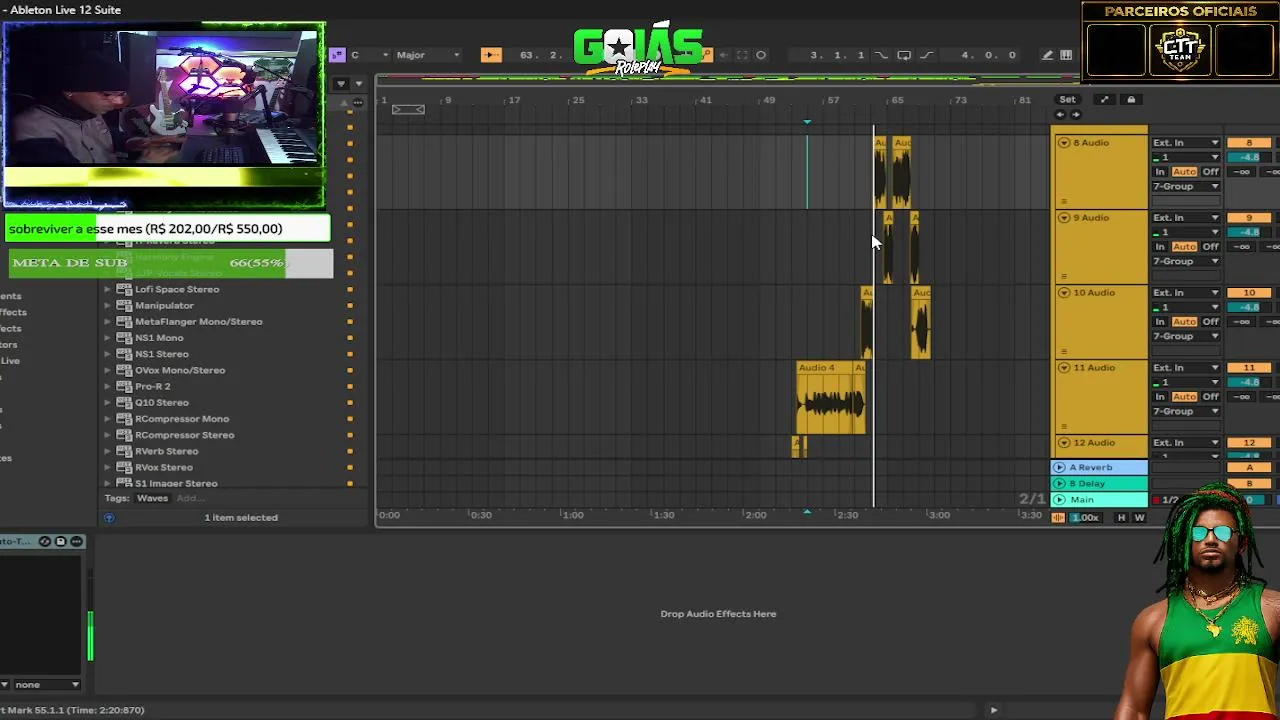Image resolution: width=1280 pixels, height=720 pixels.
Task: Click the RCompressor Mono plug-in icon
Action: click(x=124, y=419)
